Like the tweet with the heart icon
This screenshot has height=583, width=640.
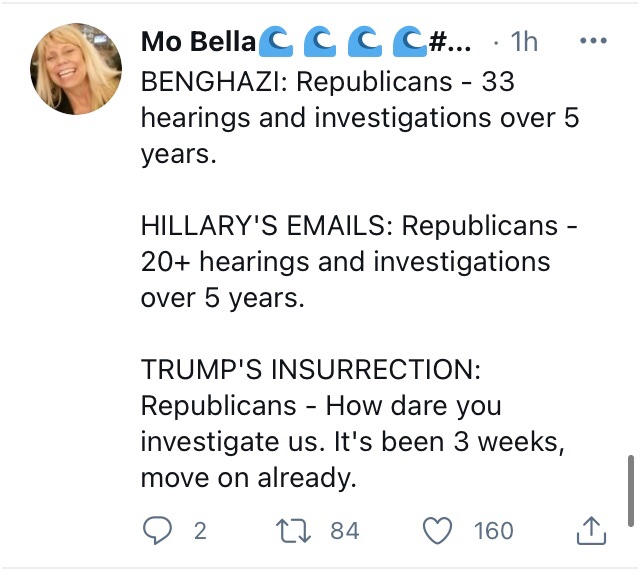(x=437, y=530)
